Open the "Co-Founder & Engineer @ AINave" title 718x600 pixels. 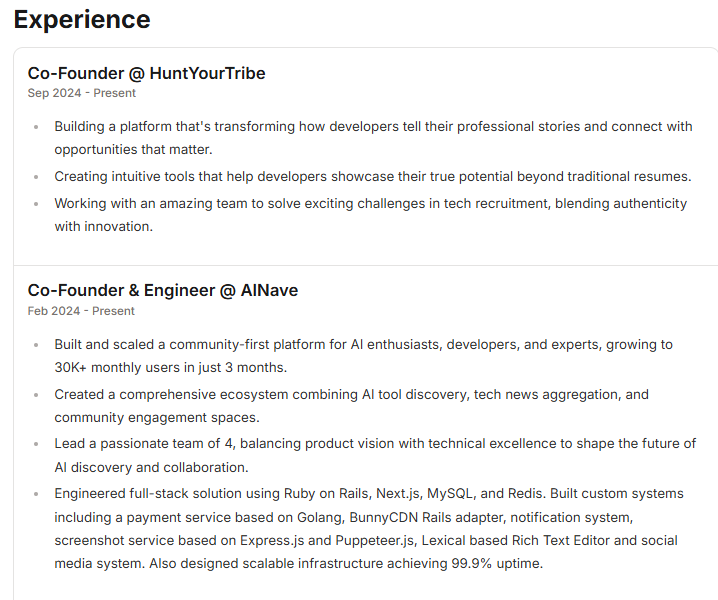pyautogui.click(x=163, y=290)
